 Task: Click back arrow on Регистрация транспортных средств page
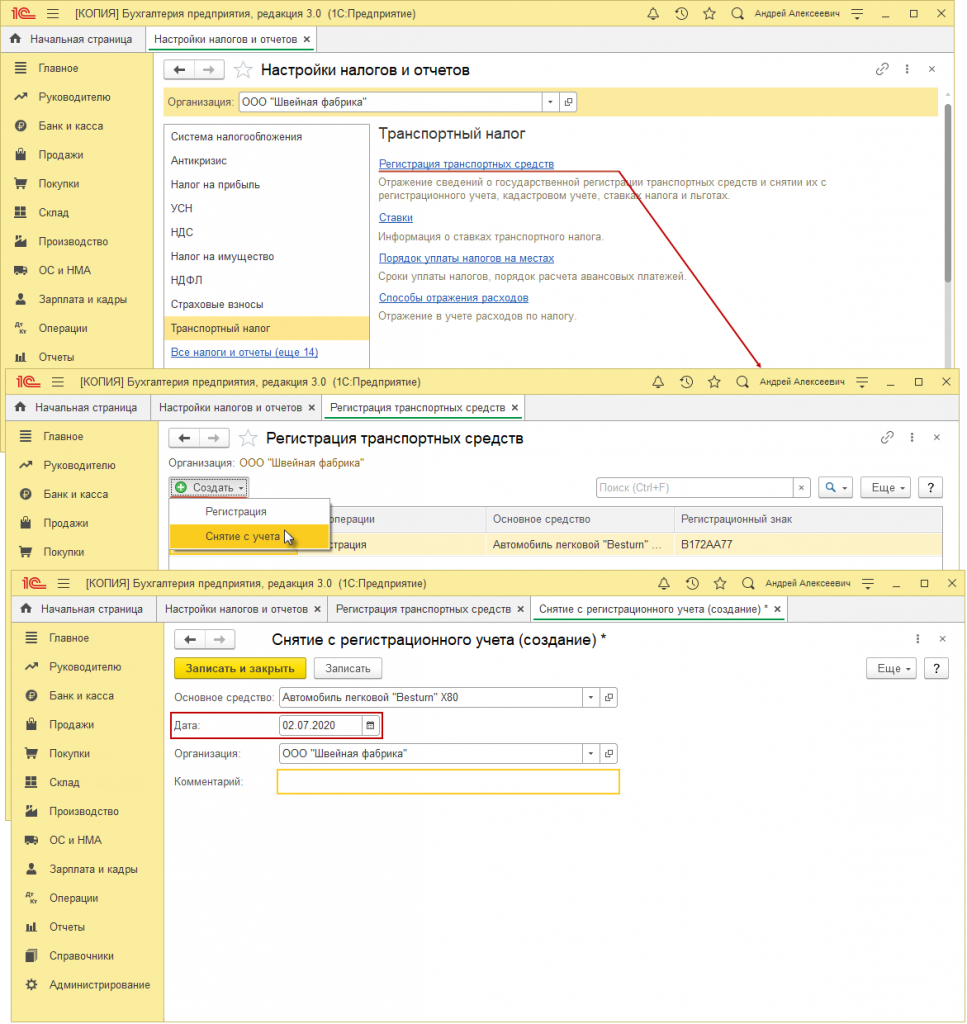coord(184,438)
